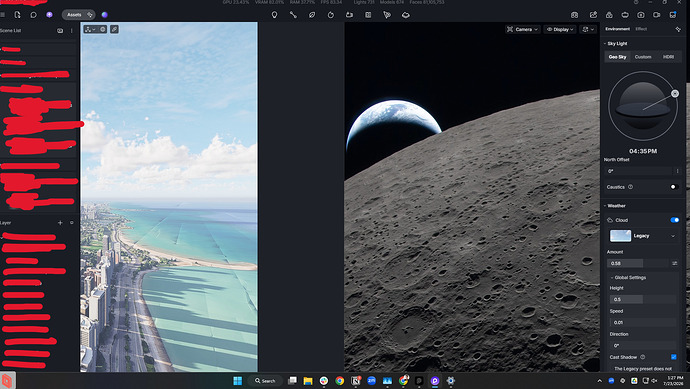The height and width of the screenshot is (389, 690).
Task: Turn off the Cloud weather toggle
Action: pyautogui.click(x=674, y=220)
